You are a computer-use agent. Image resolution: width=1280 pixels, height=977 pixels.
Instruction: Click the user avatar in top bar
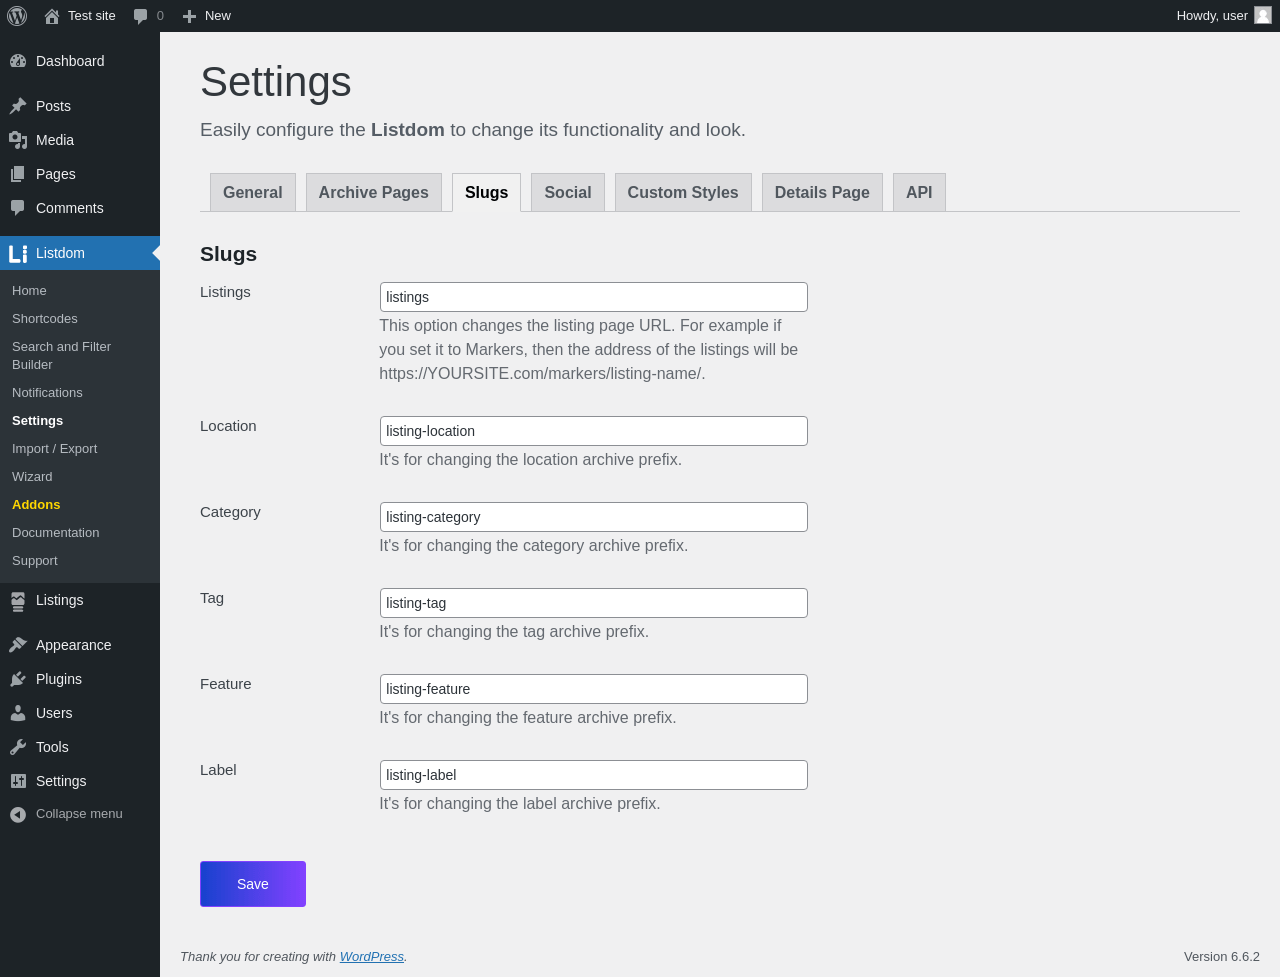pos(1263,15)
